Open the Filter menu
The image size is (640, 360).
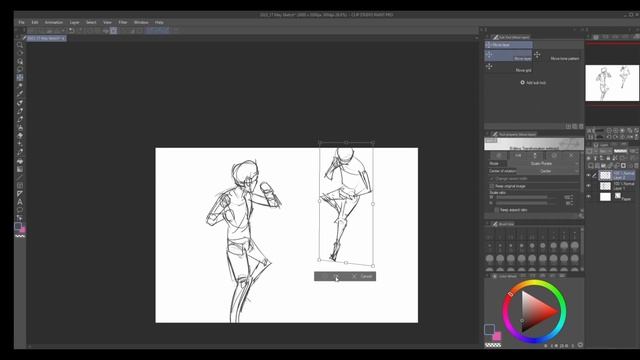tap(123, 22)
